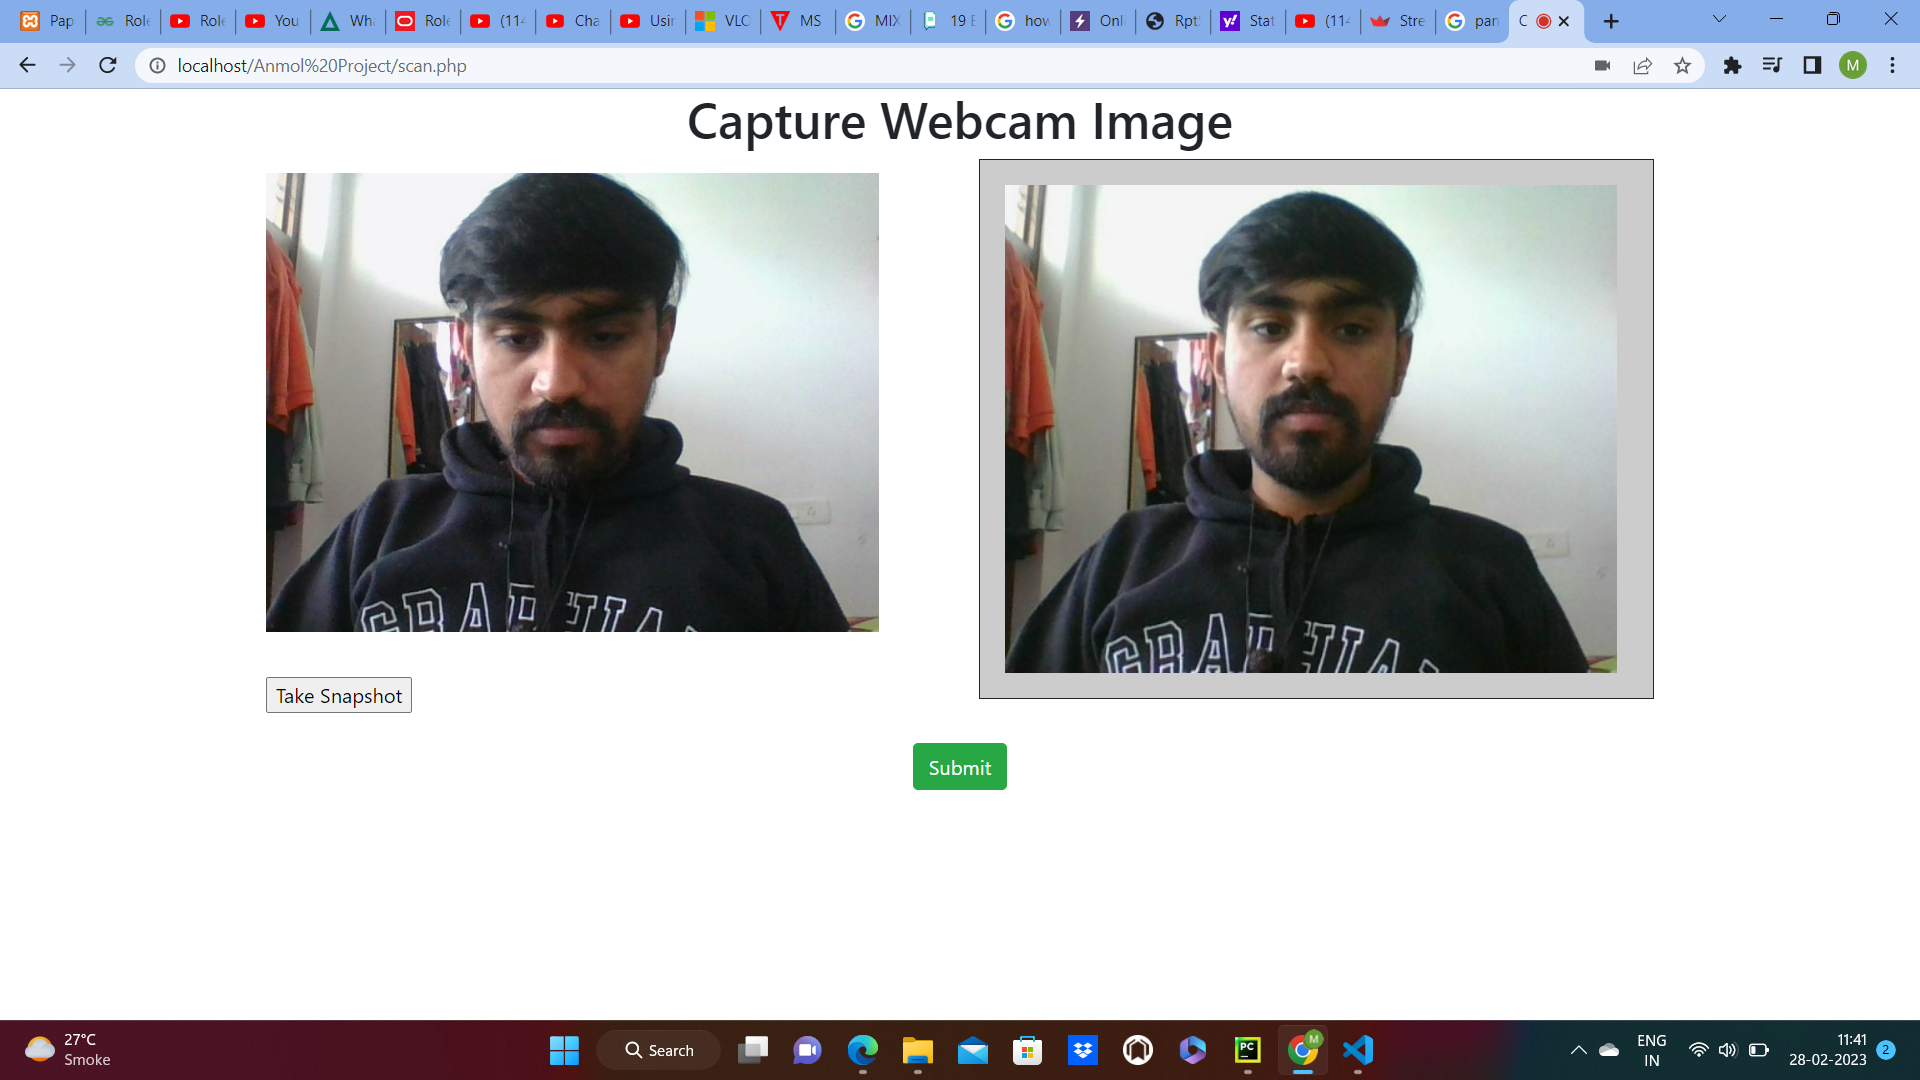
Task: Open Visual Studio Code from the taskbar
Action: click(x=1357, y=1050)
